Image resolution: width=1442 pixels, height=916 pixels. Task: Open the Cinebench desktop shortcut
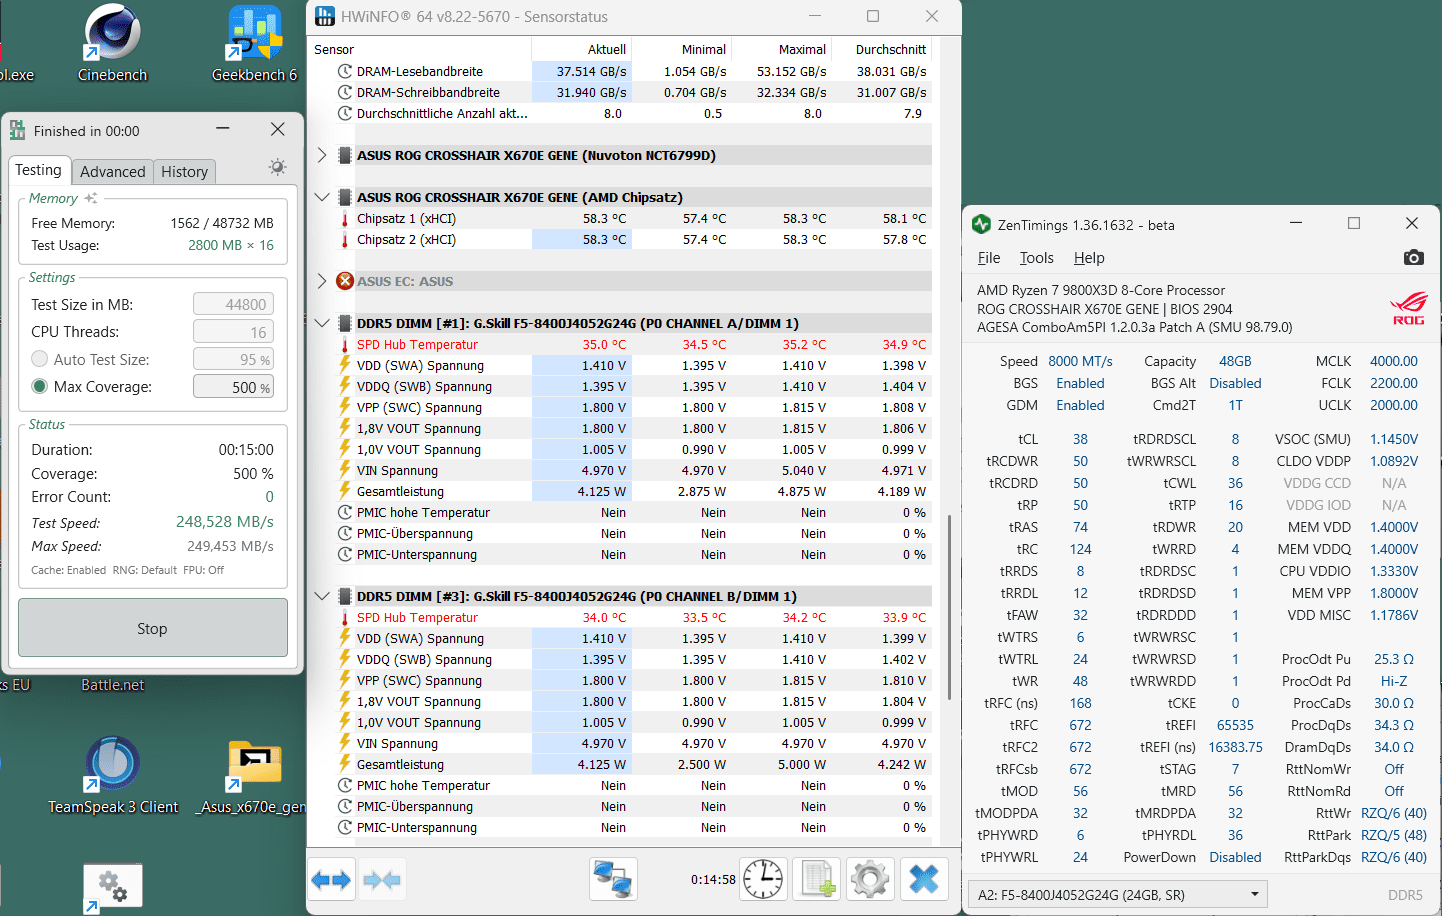tap(112, 44)
